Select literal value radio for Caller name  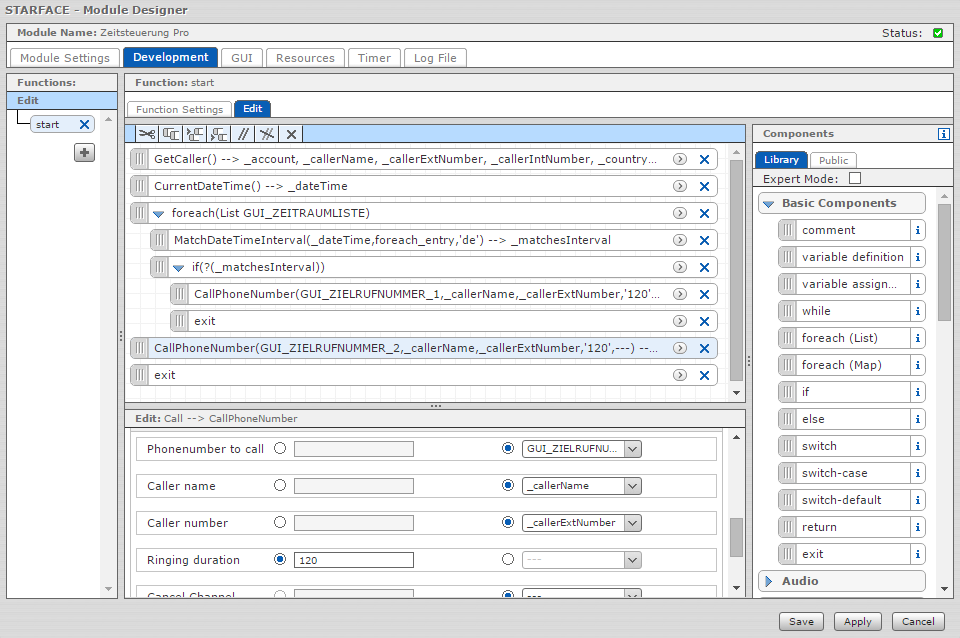[280, 486]
